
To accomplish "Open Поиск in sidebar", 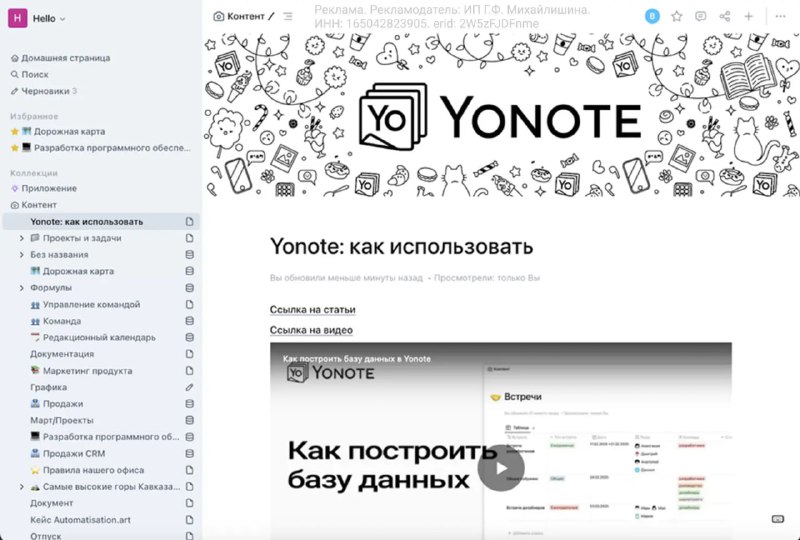I will pos(34,74).
